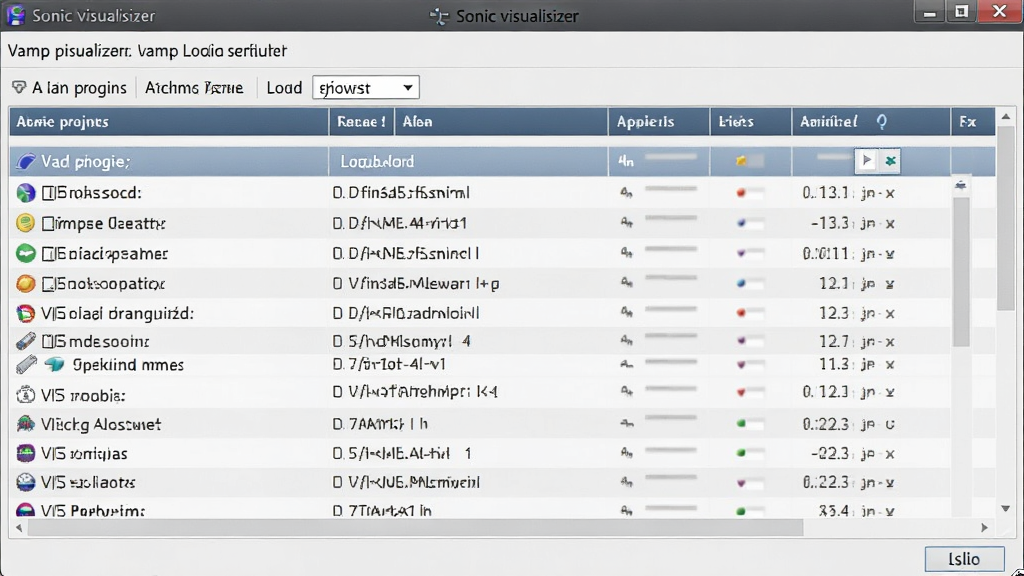The height and width of the screenshot is (576, 1024).
Task: Click the icon of 'Vlīckg Alosтмиet' row
Action: coord(25,424)
